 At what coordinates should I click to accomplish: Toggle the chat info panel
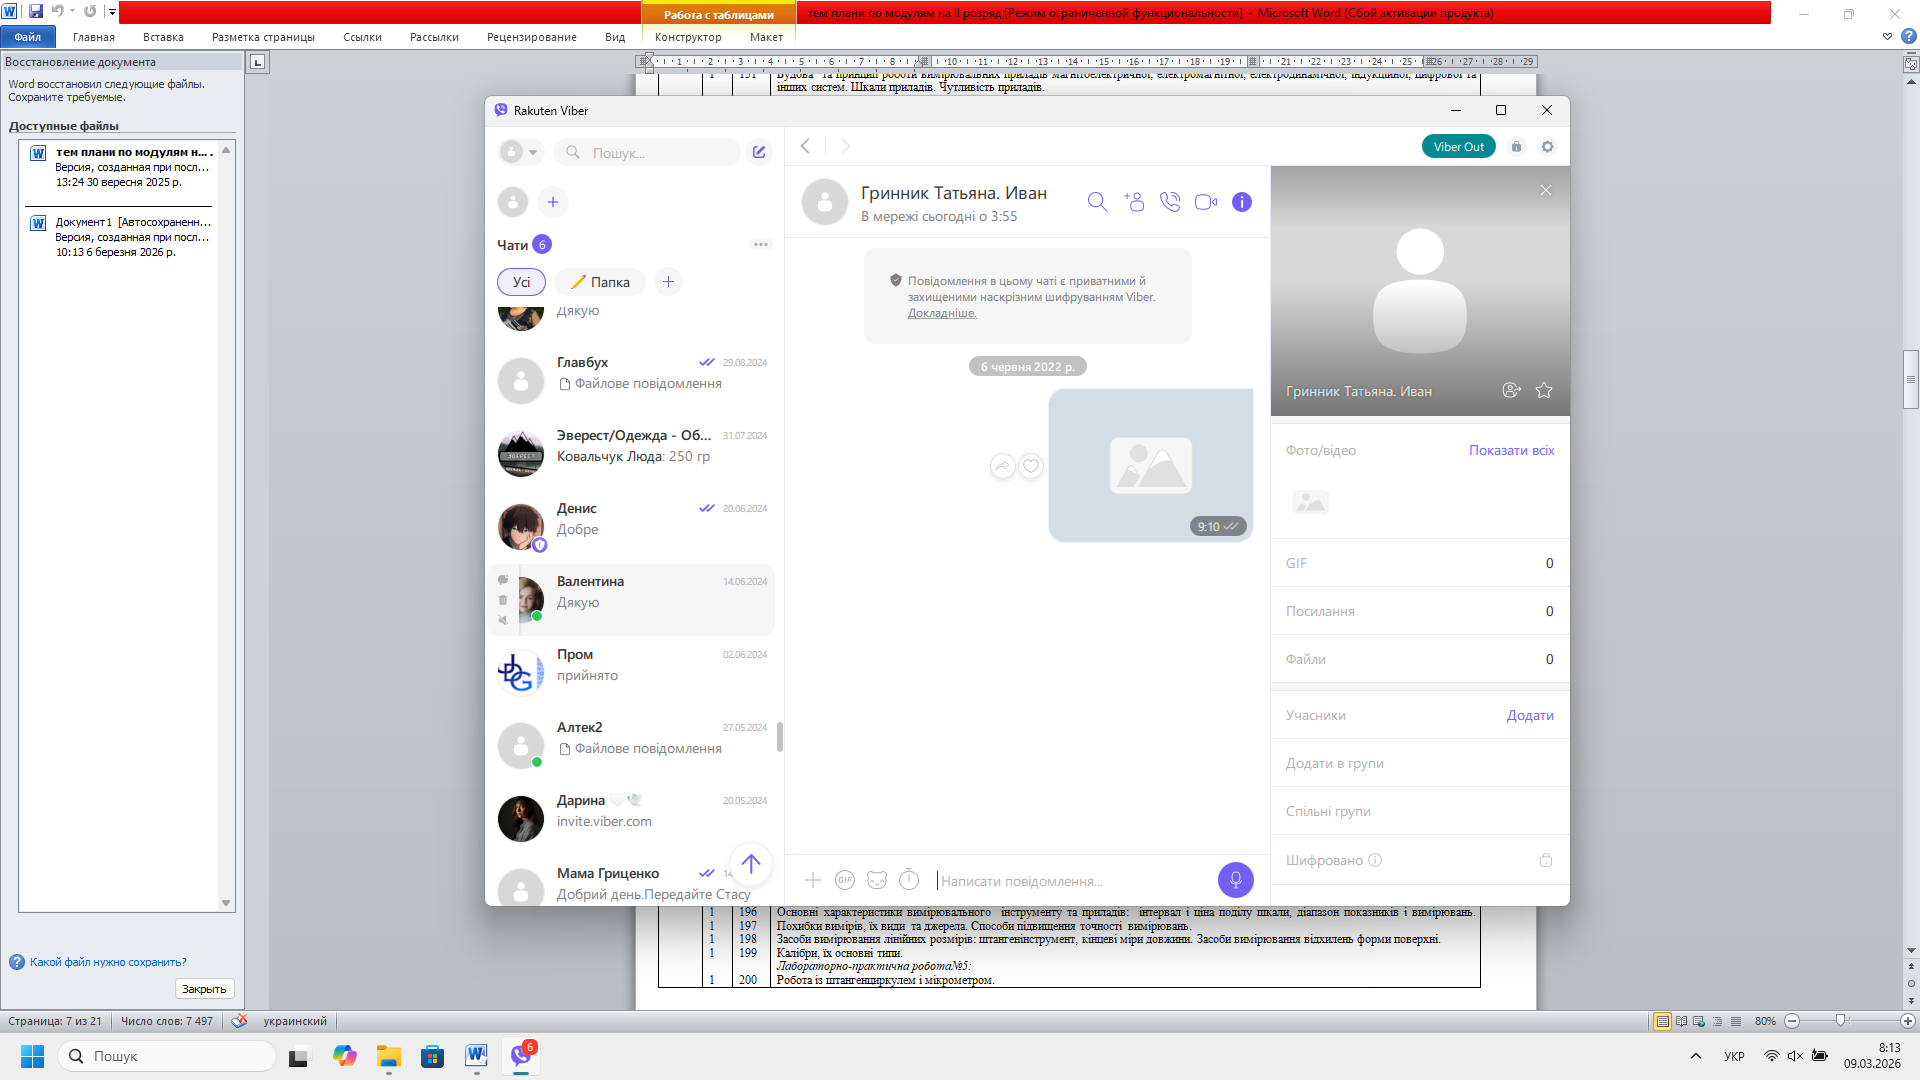click(1242, 202)
